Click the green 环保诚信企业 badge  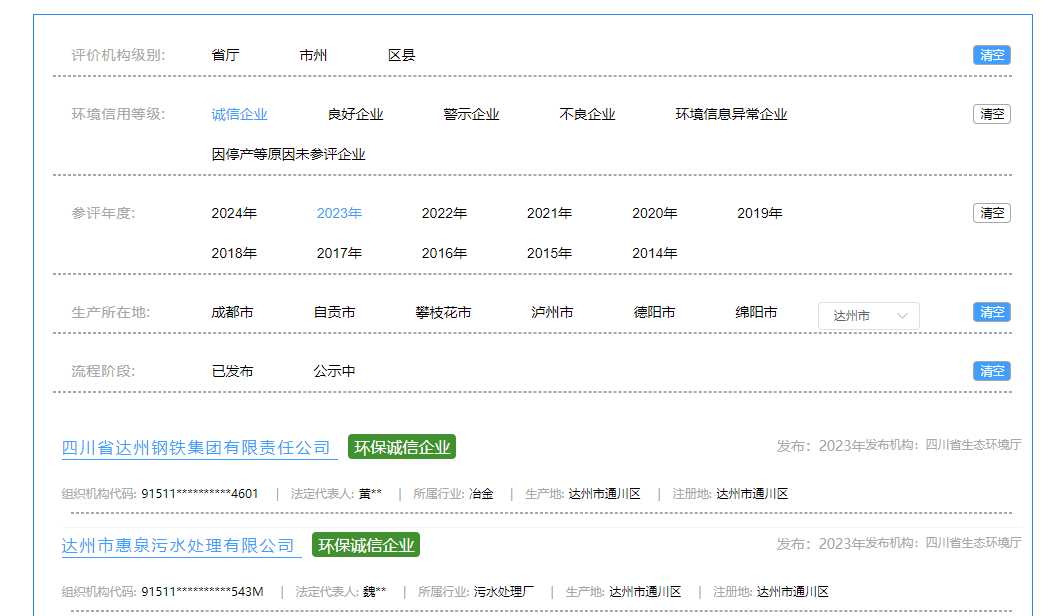pyautogui.click(x=401, y=447)
